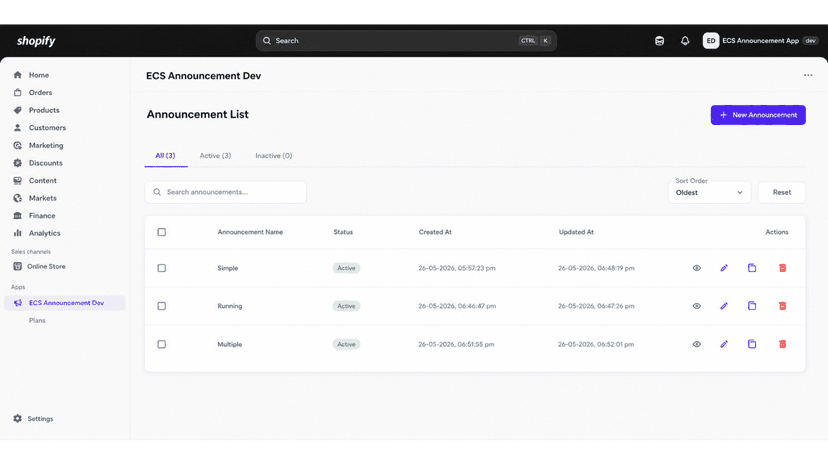Open the three-dot menu beside ECS Announcement Dev
The width and height of the screenshot is (828, 466).
tap(808, 75)
